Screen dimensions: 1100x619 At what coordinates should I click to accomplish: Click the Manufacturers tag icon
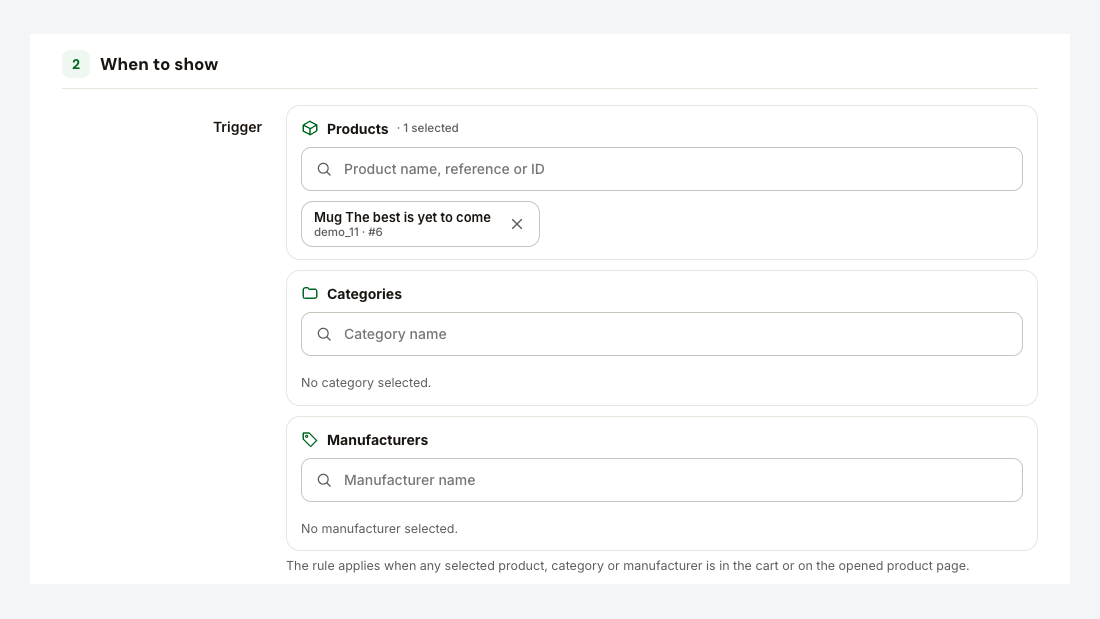point(310,439)
